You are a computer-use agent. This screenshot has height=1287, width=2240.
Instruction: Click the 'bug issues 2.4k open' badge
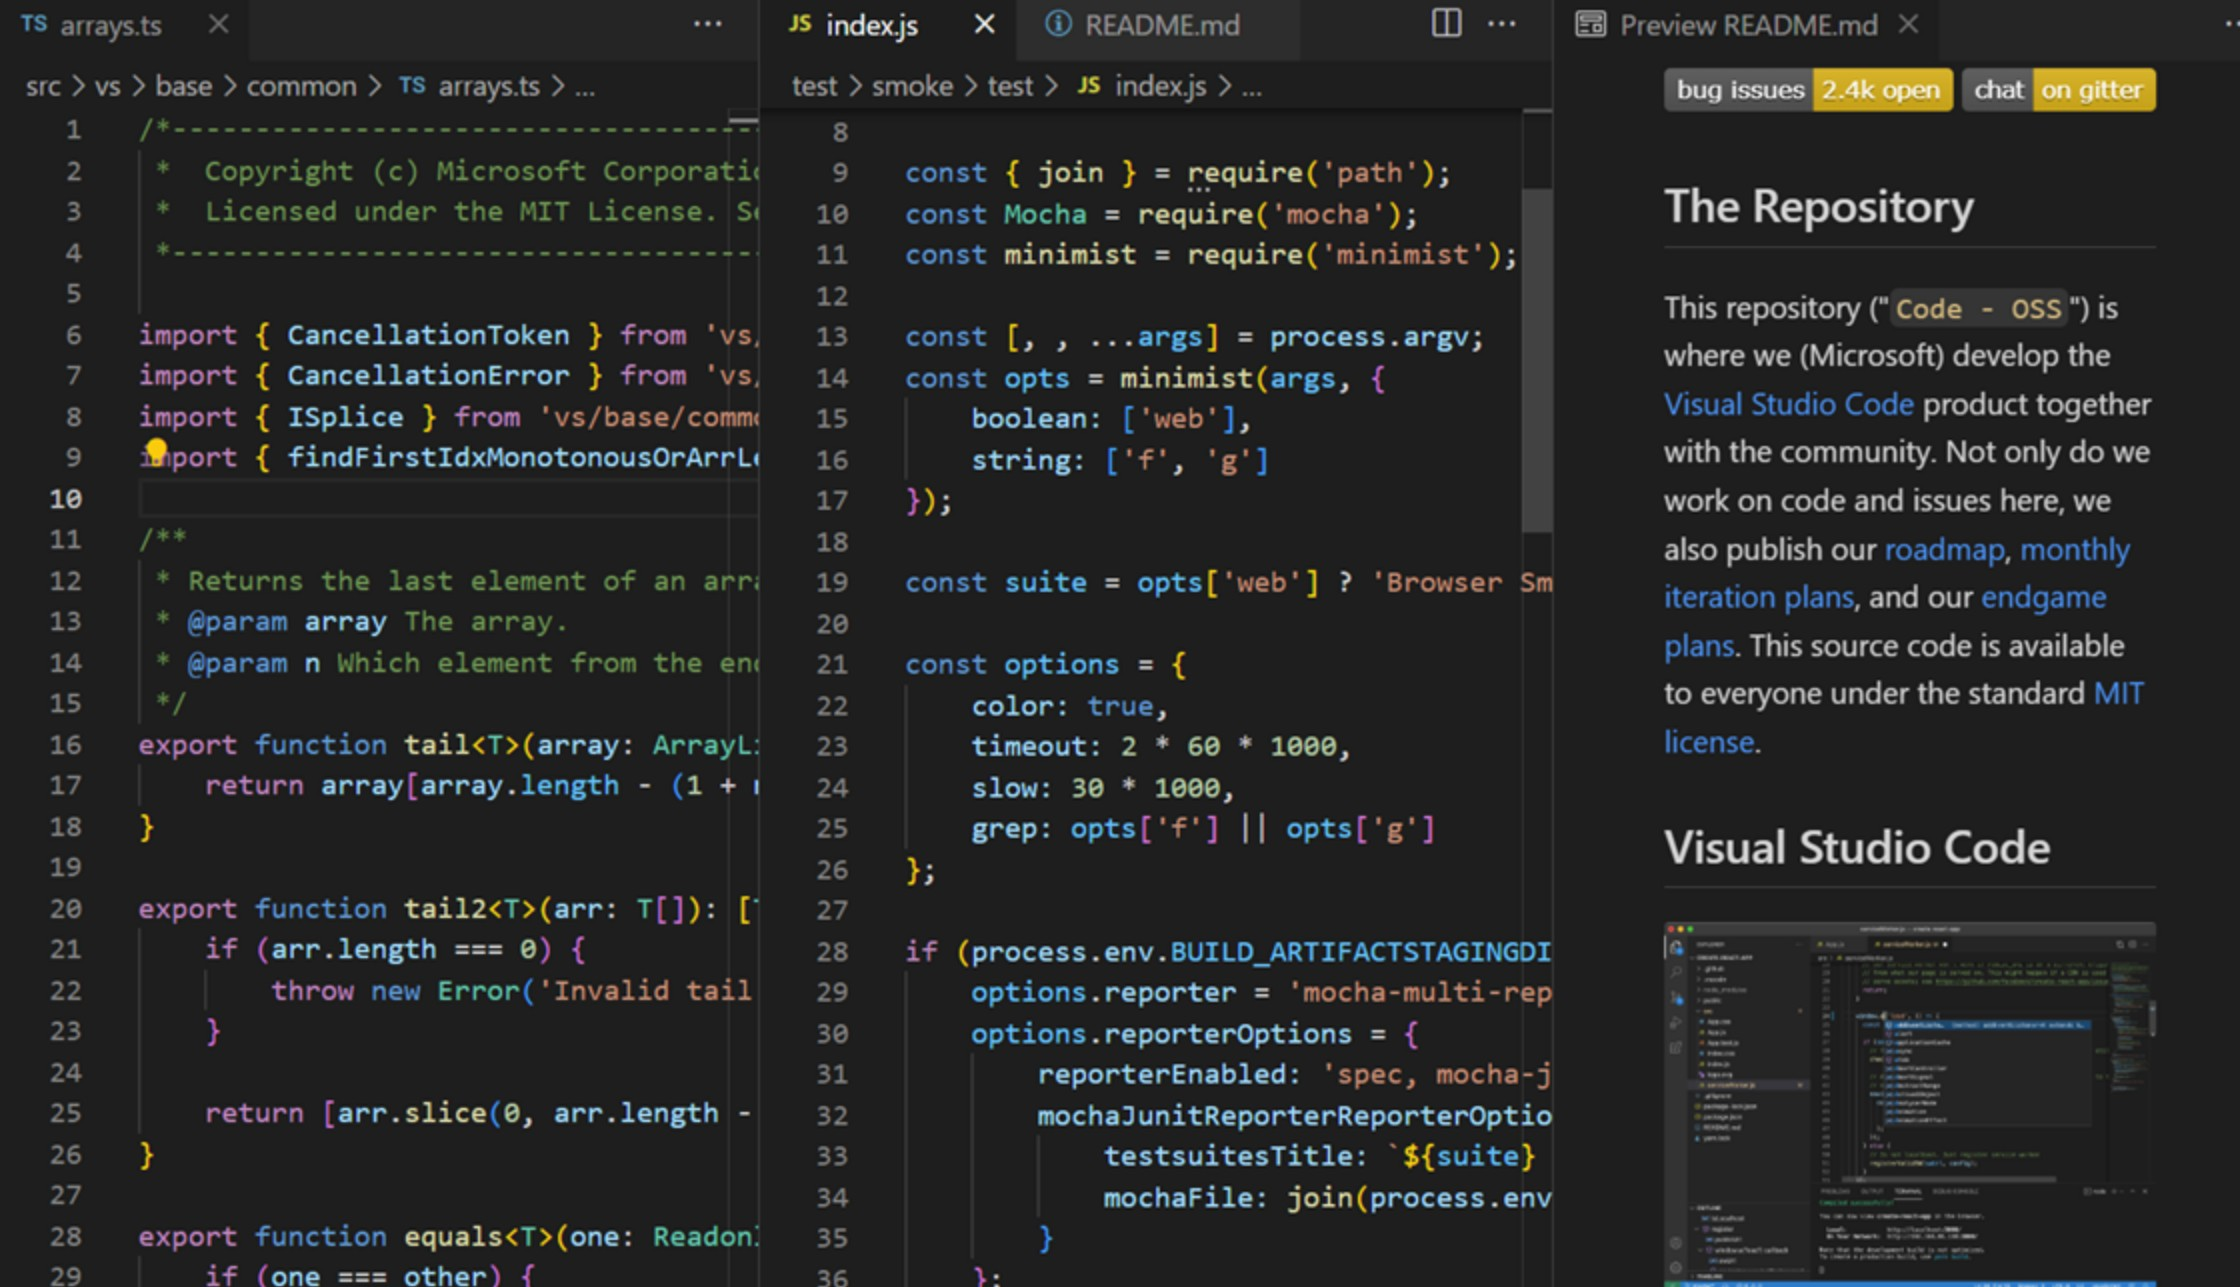[1808, 90]
